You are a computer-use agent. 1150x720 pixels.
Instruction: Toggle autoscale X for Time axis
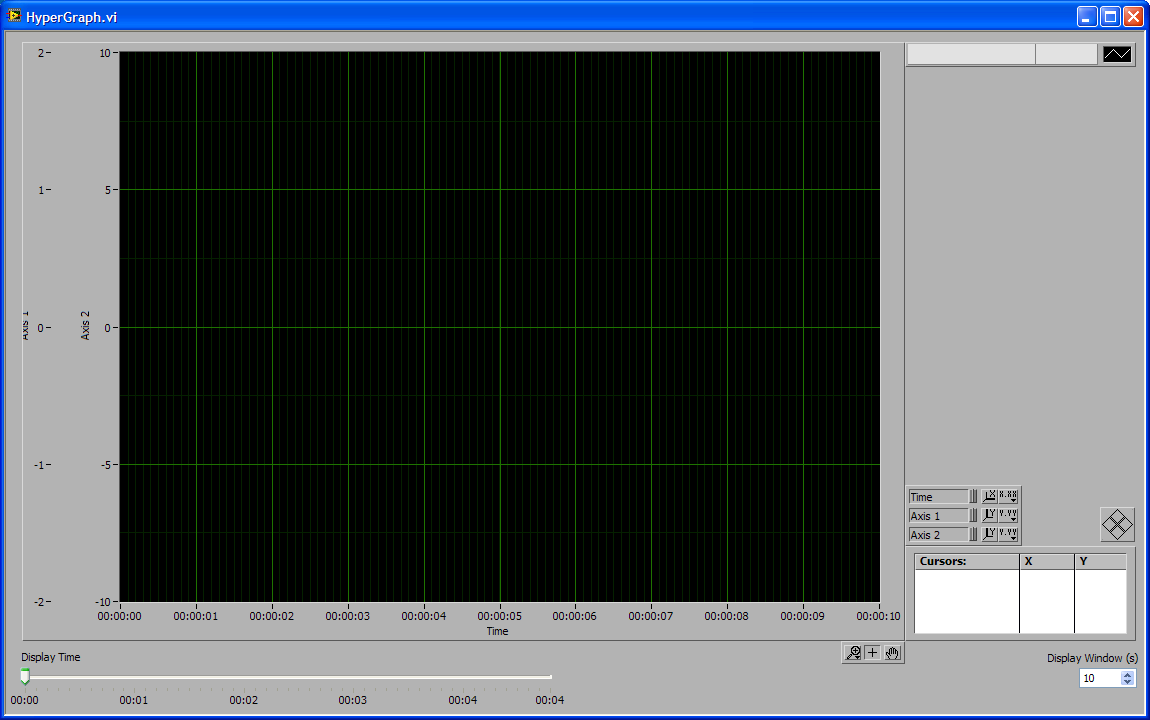click(x=989, y=496)
